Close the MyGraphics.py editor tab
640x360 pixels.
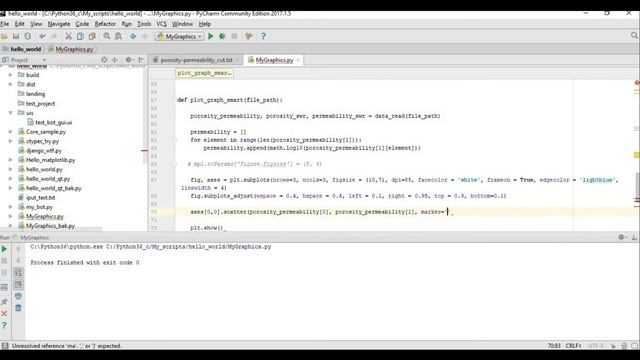[298, 60]
